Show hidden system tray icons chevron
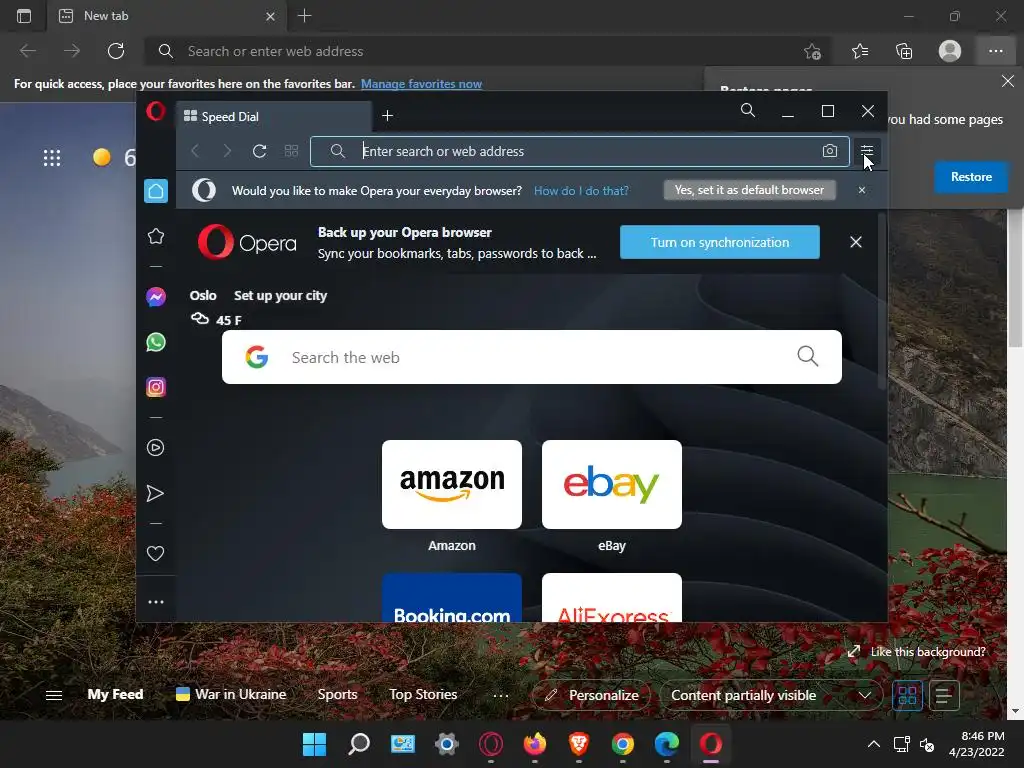1024x768 pixels. tap(873, 744)
